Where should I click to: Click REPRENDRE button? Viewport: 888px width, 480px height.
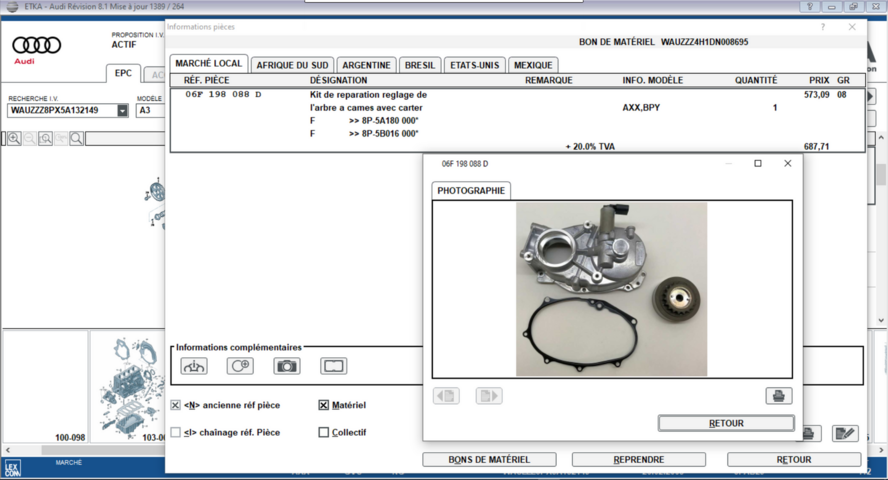pyautogui.click(x=639, y=460)
